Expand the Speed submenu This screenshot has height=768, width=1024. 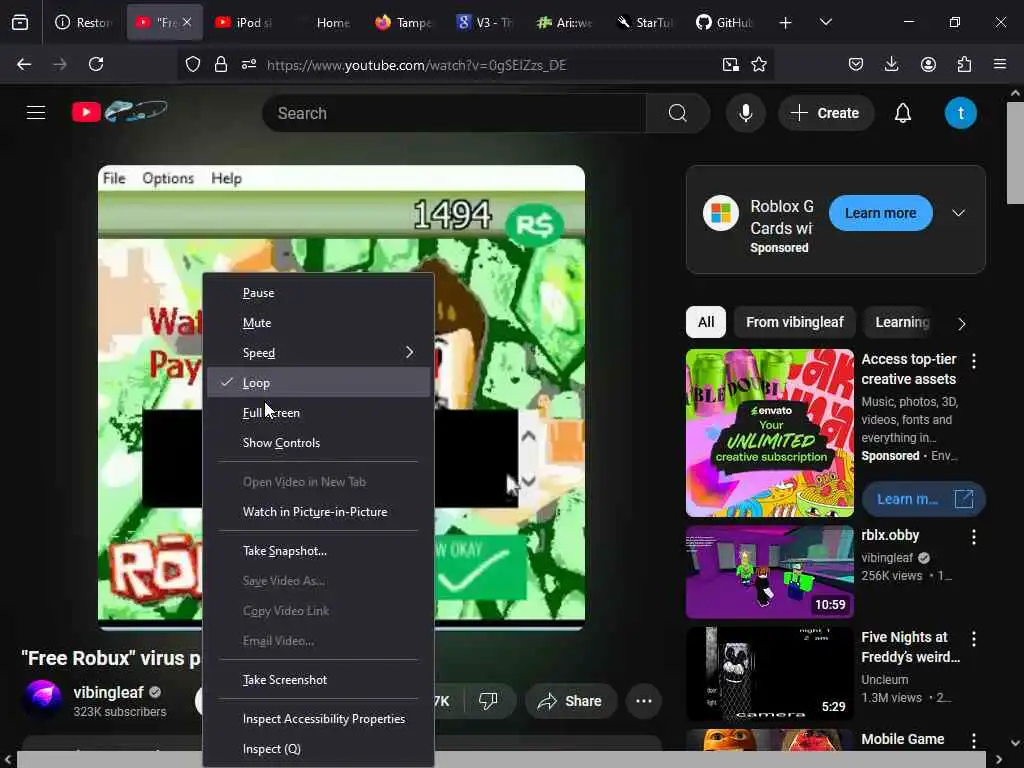click(319, 353)
